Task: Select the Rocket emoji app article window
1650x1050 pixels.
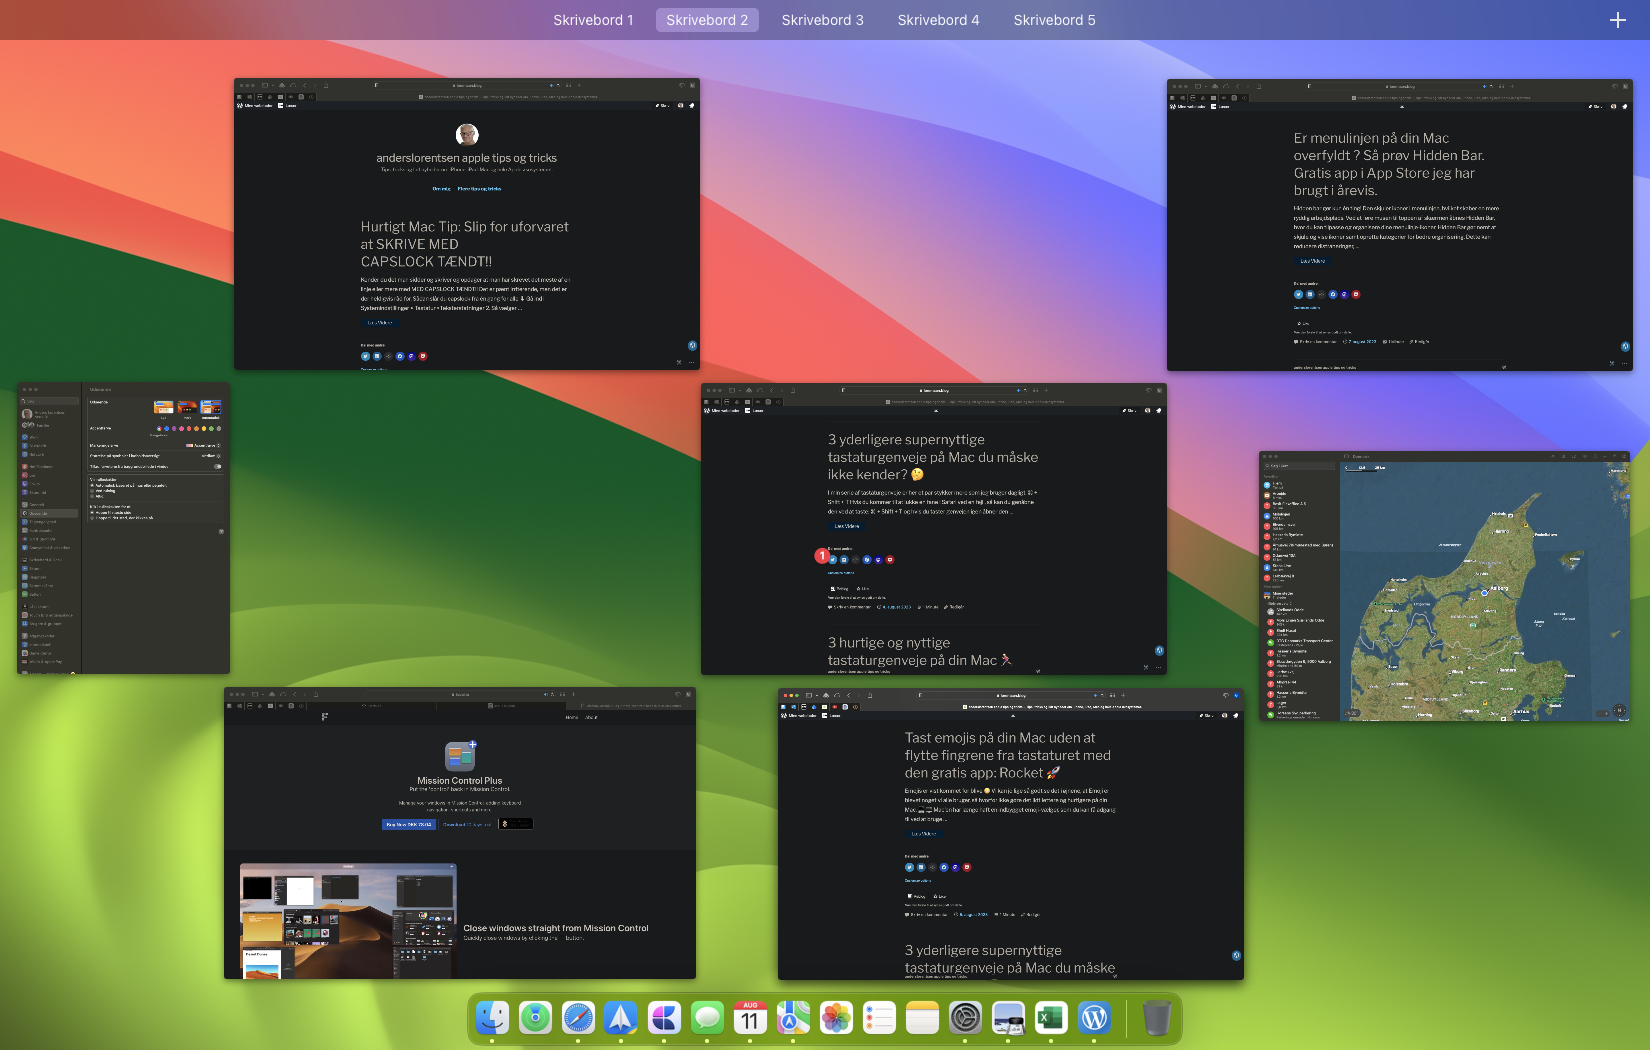Action: (x=1010, y=834)
